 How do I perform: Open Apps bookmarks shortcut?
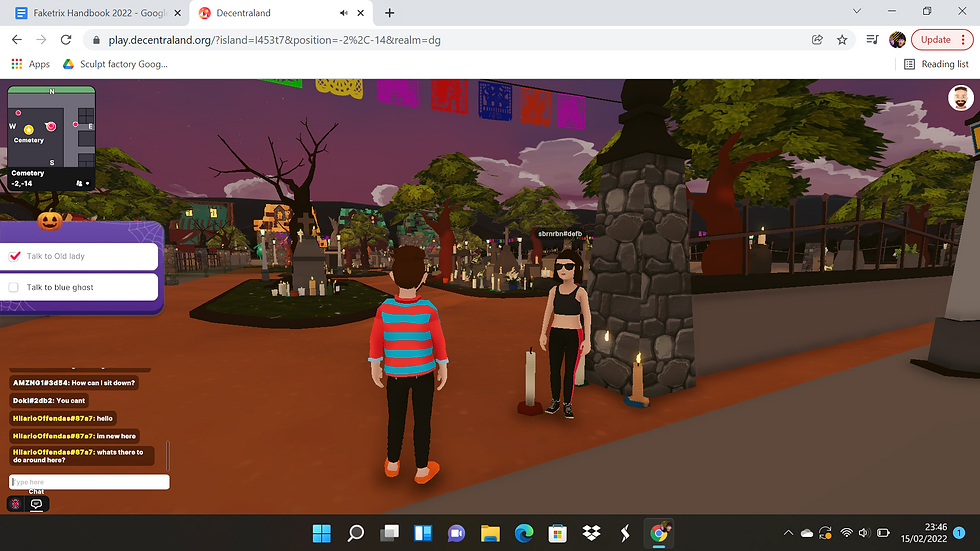coord(31,64)
